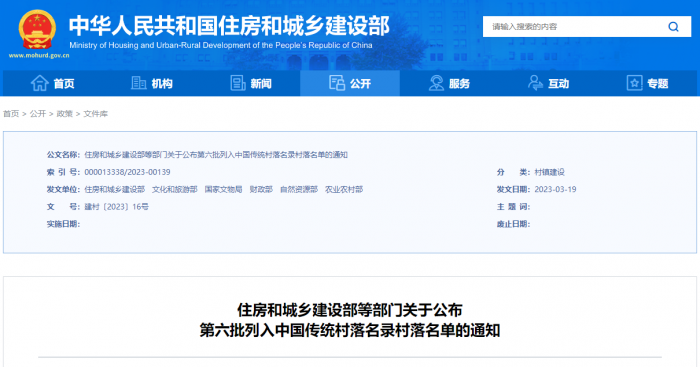Click the 公开 documents icon
This screenshot has height=367, width=700.
point(337,83)
